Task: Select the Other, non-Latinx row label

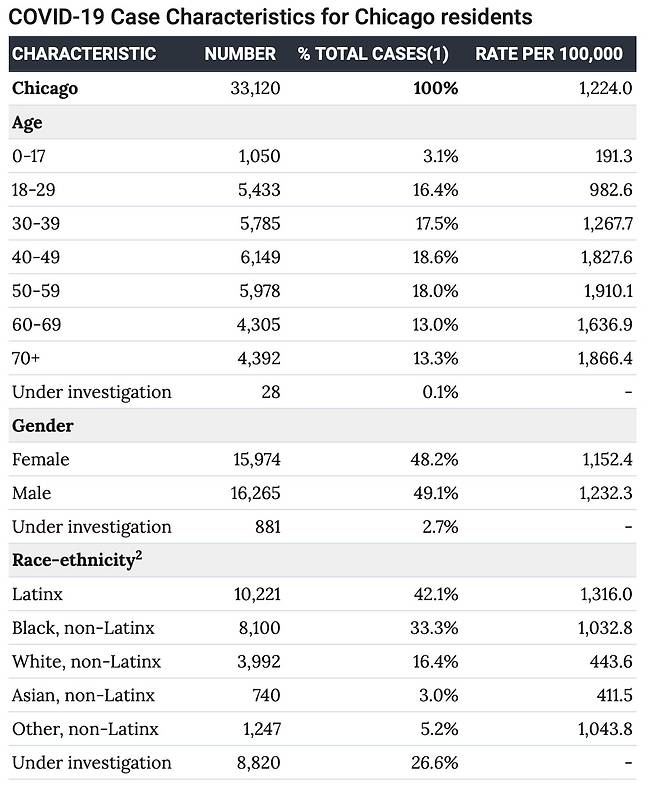Action: 86,729
